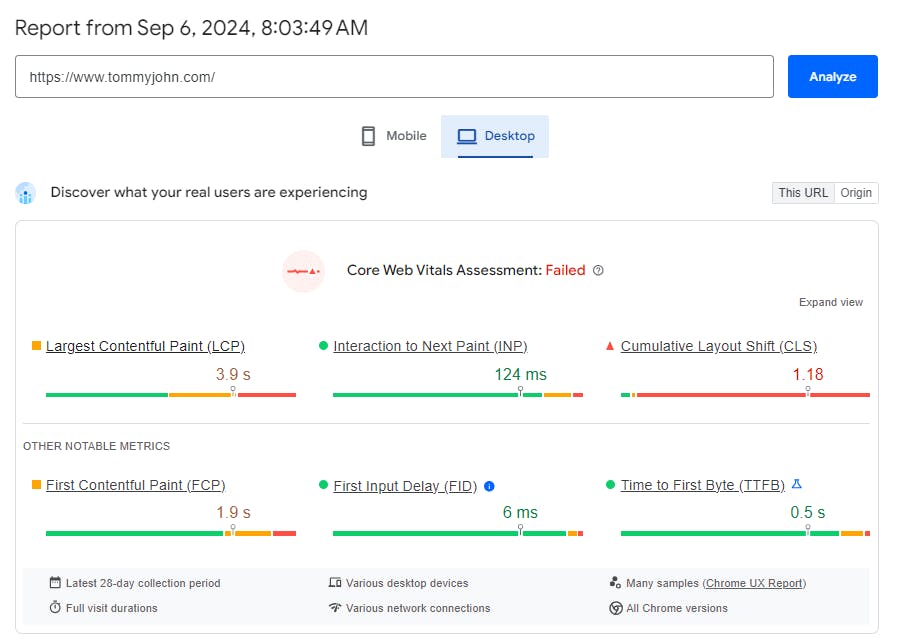The image size is (902, 641).
Task: Switch to Origin data toggle
Action: coord(856,193)
